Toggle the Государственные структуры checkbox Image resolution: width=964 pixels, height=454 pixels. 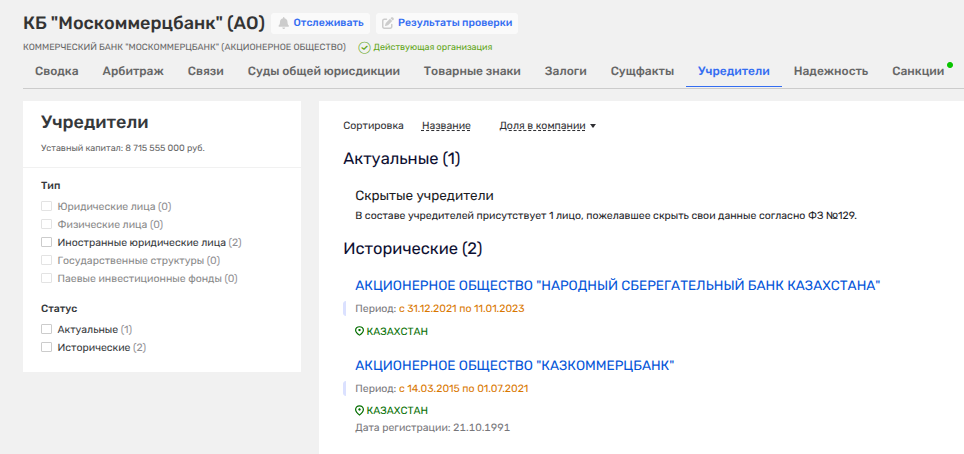(x=46, y=260)
